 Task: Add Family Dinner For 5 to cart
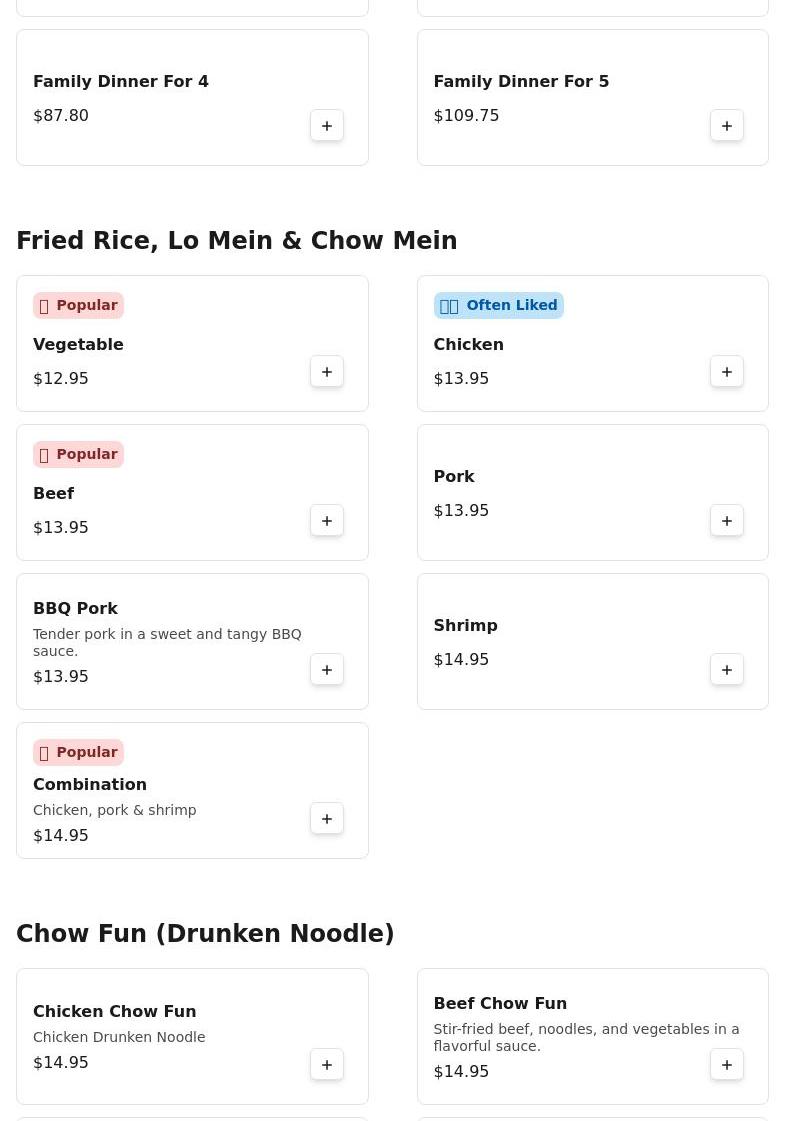click(727, 126)
